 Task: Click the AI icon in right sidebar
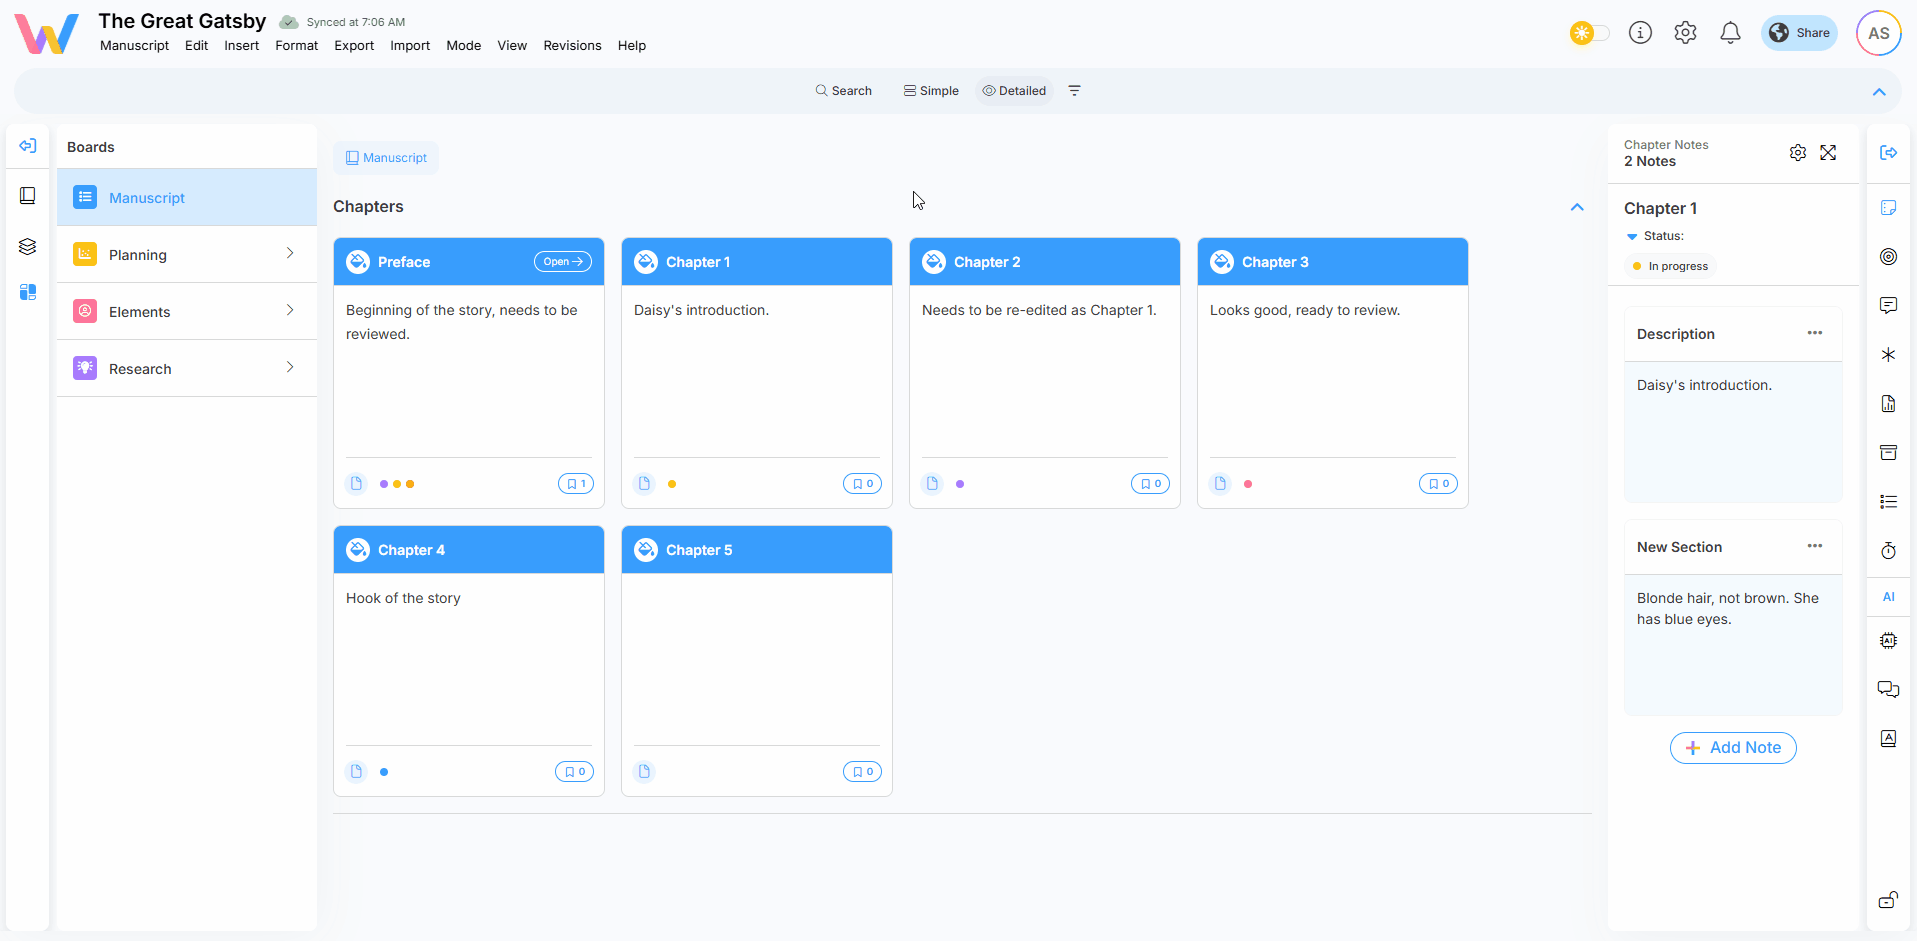point(1888,597)
